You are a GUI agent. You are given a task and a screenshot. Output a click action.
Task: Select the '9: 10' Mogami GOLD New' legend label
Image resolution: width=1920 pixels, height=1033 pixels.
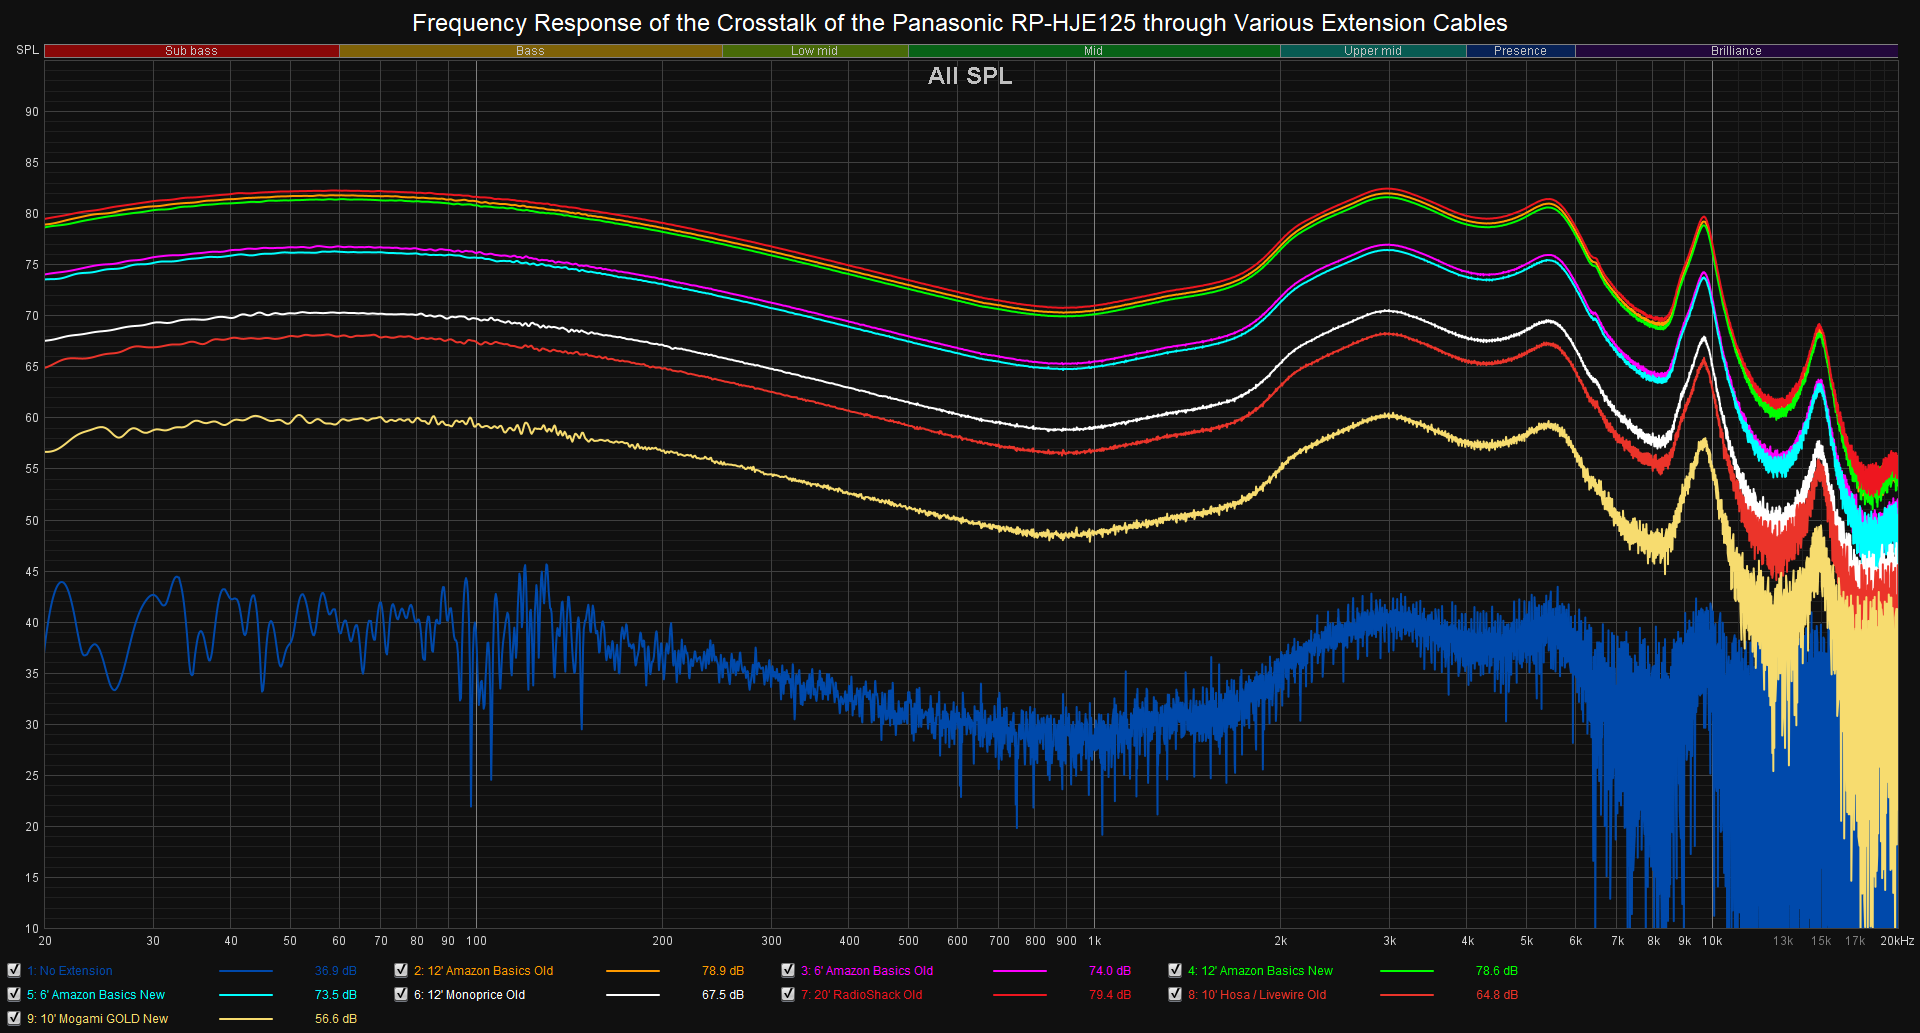click(x=97, y=1019)
